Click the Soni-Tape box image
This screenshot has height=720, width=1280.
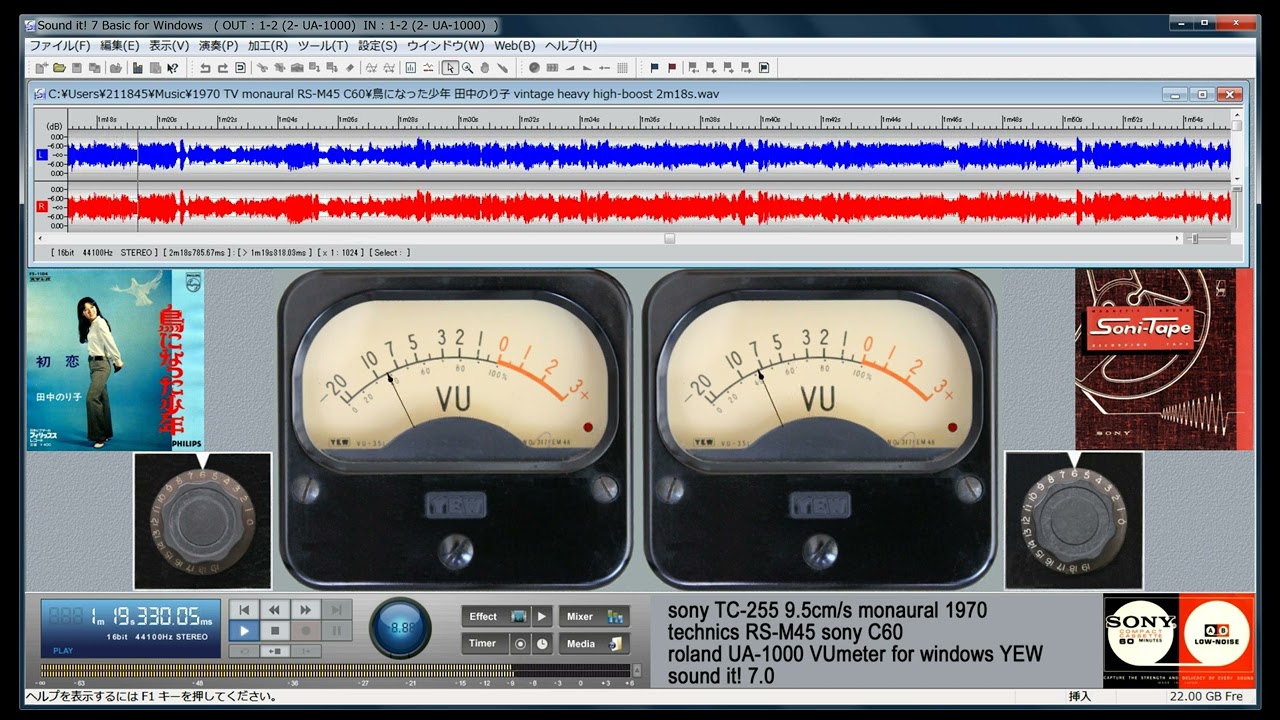(1164, 359)
